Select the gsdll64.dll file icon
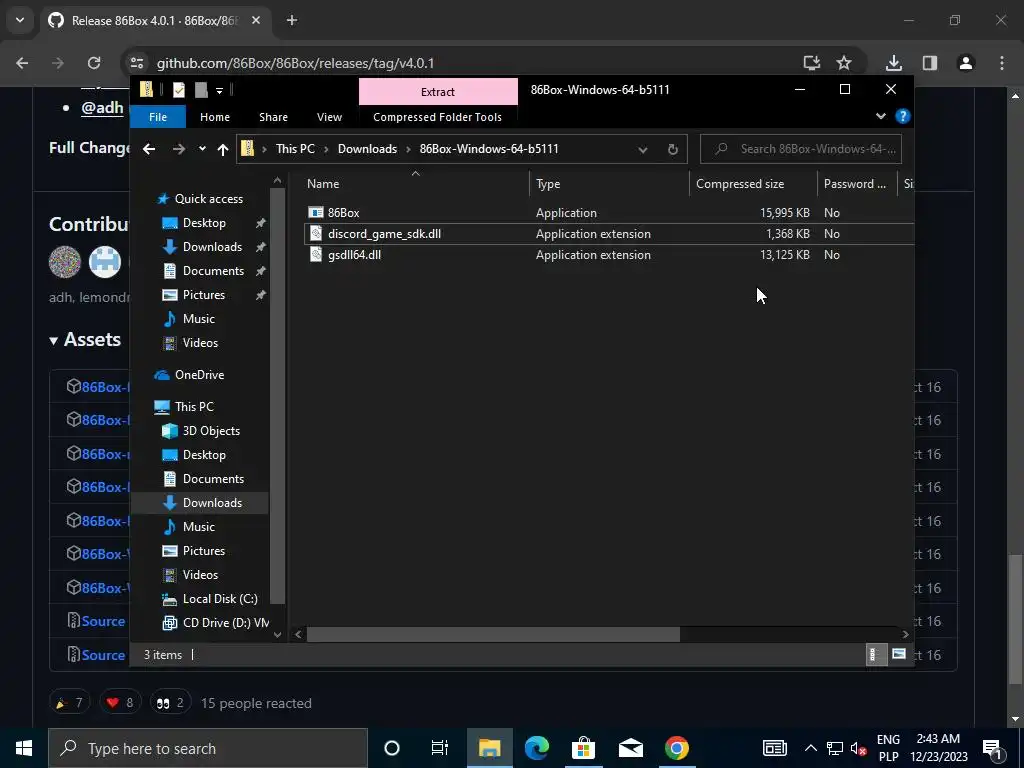Viewport: 1024px width, 768px height. coord(315,255)
